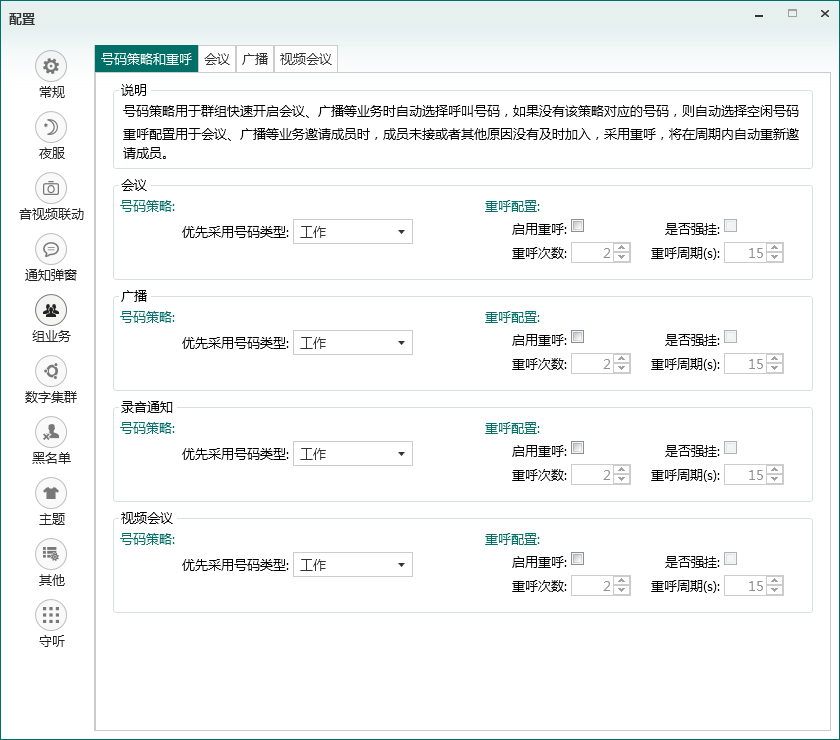
Task: Open the 黑名单 blacklist icon
Action: point(51,432)
